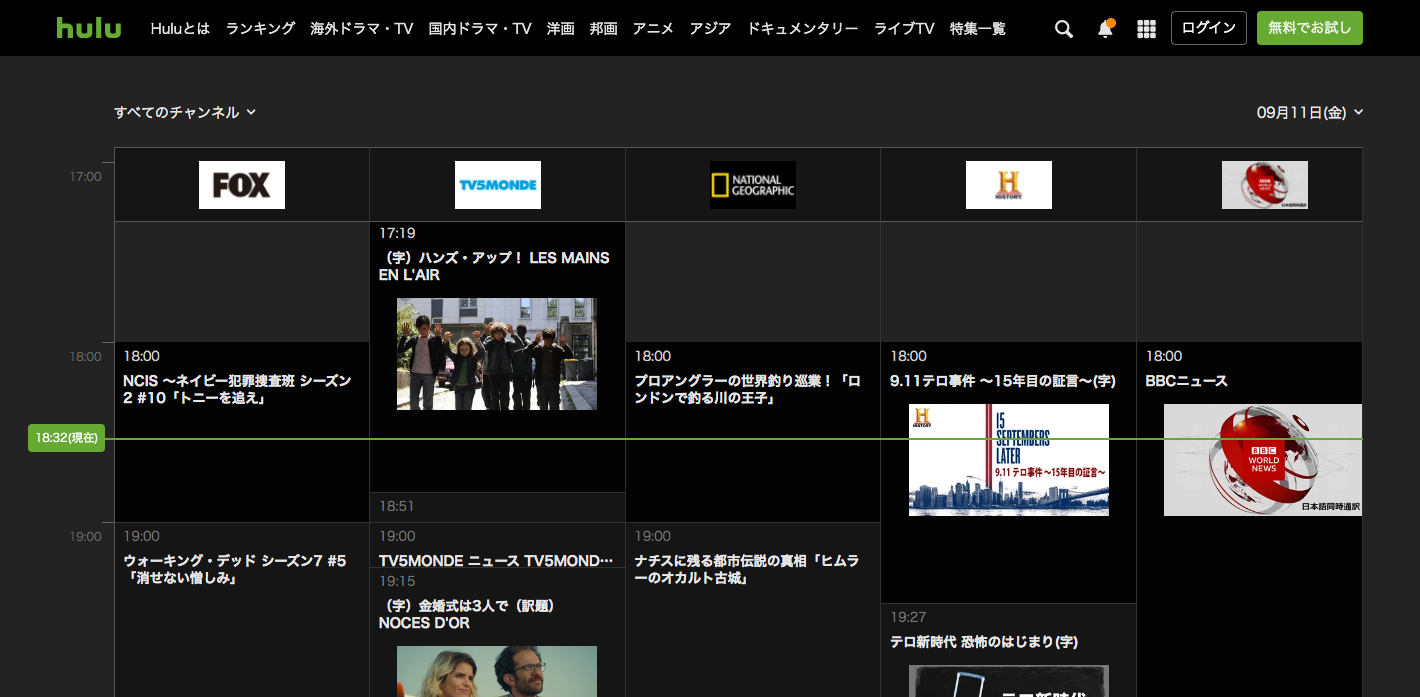Select the TV5MONDE channel logo
The width and height of the screenshot is (1420, 697).
(497, 185)
